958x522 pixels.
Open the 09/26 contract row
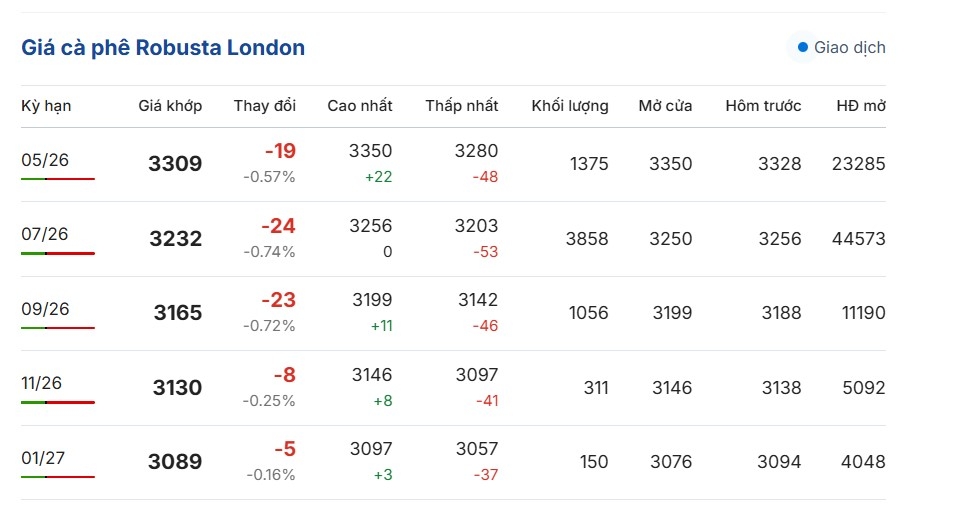point(45,309)
